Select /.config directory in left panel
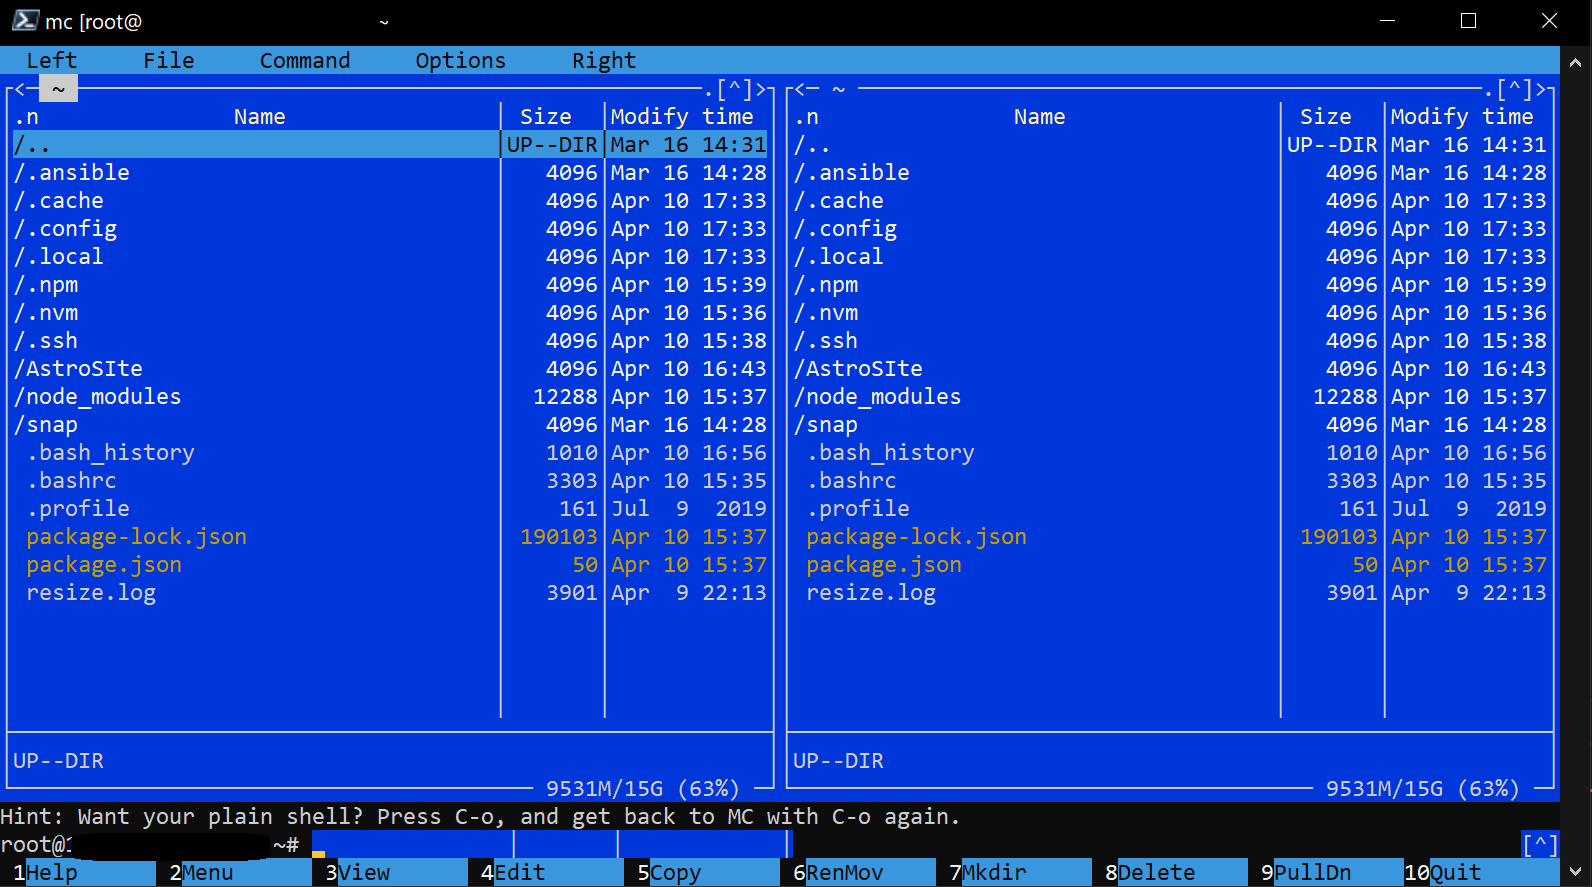 tap(390, 229)
